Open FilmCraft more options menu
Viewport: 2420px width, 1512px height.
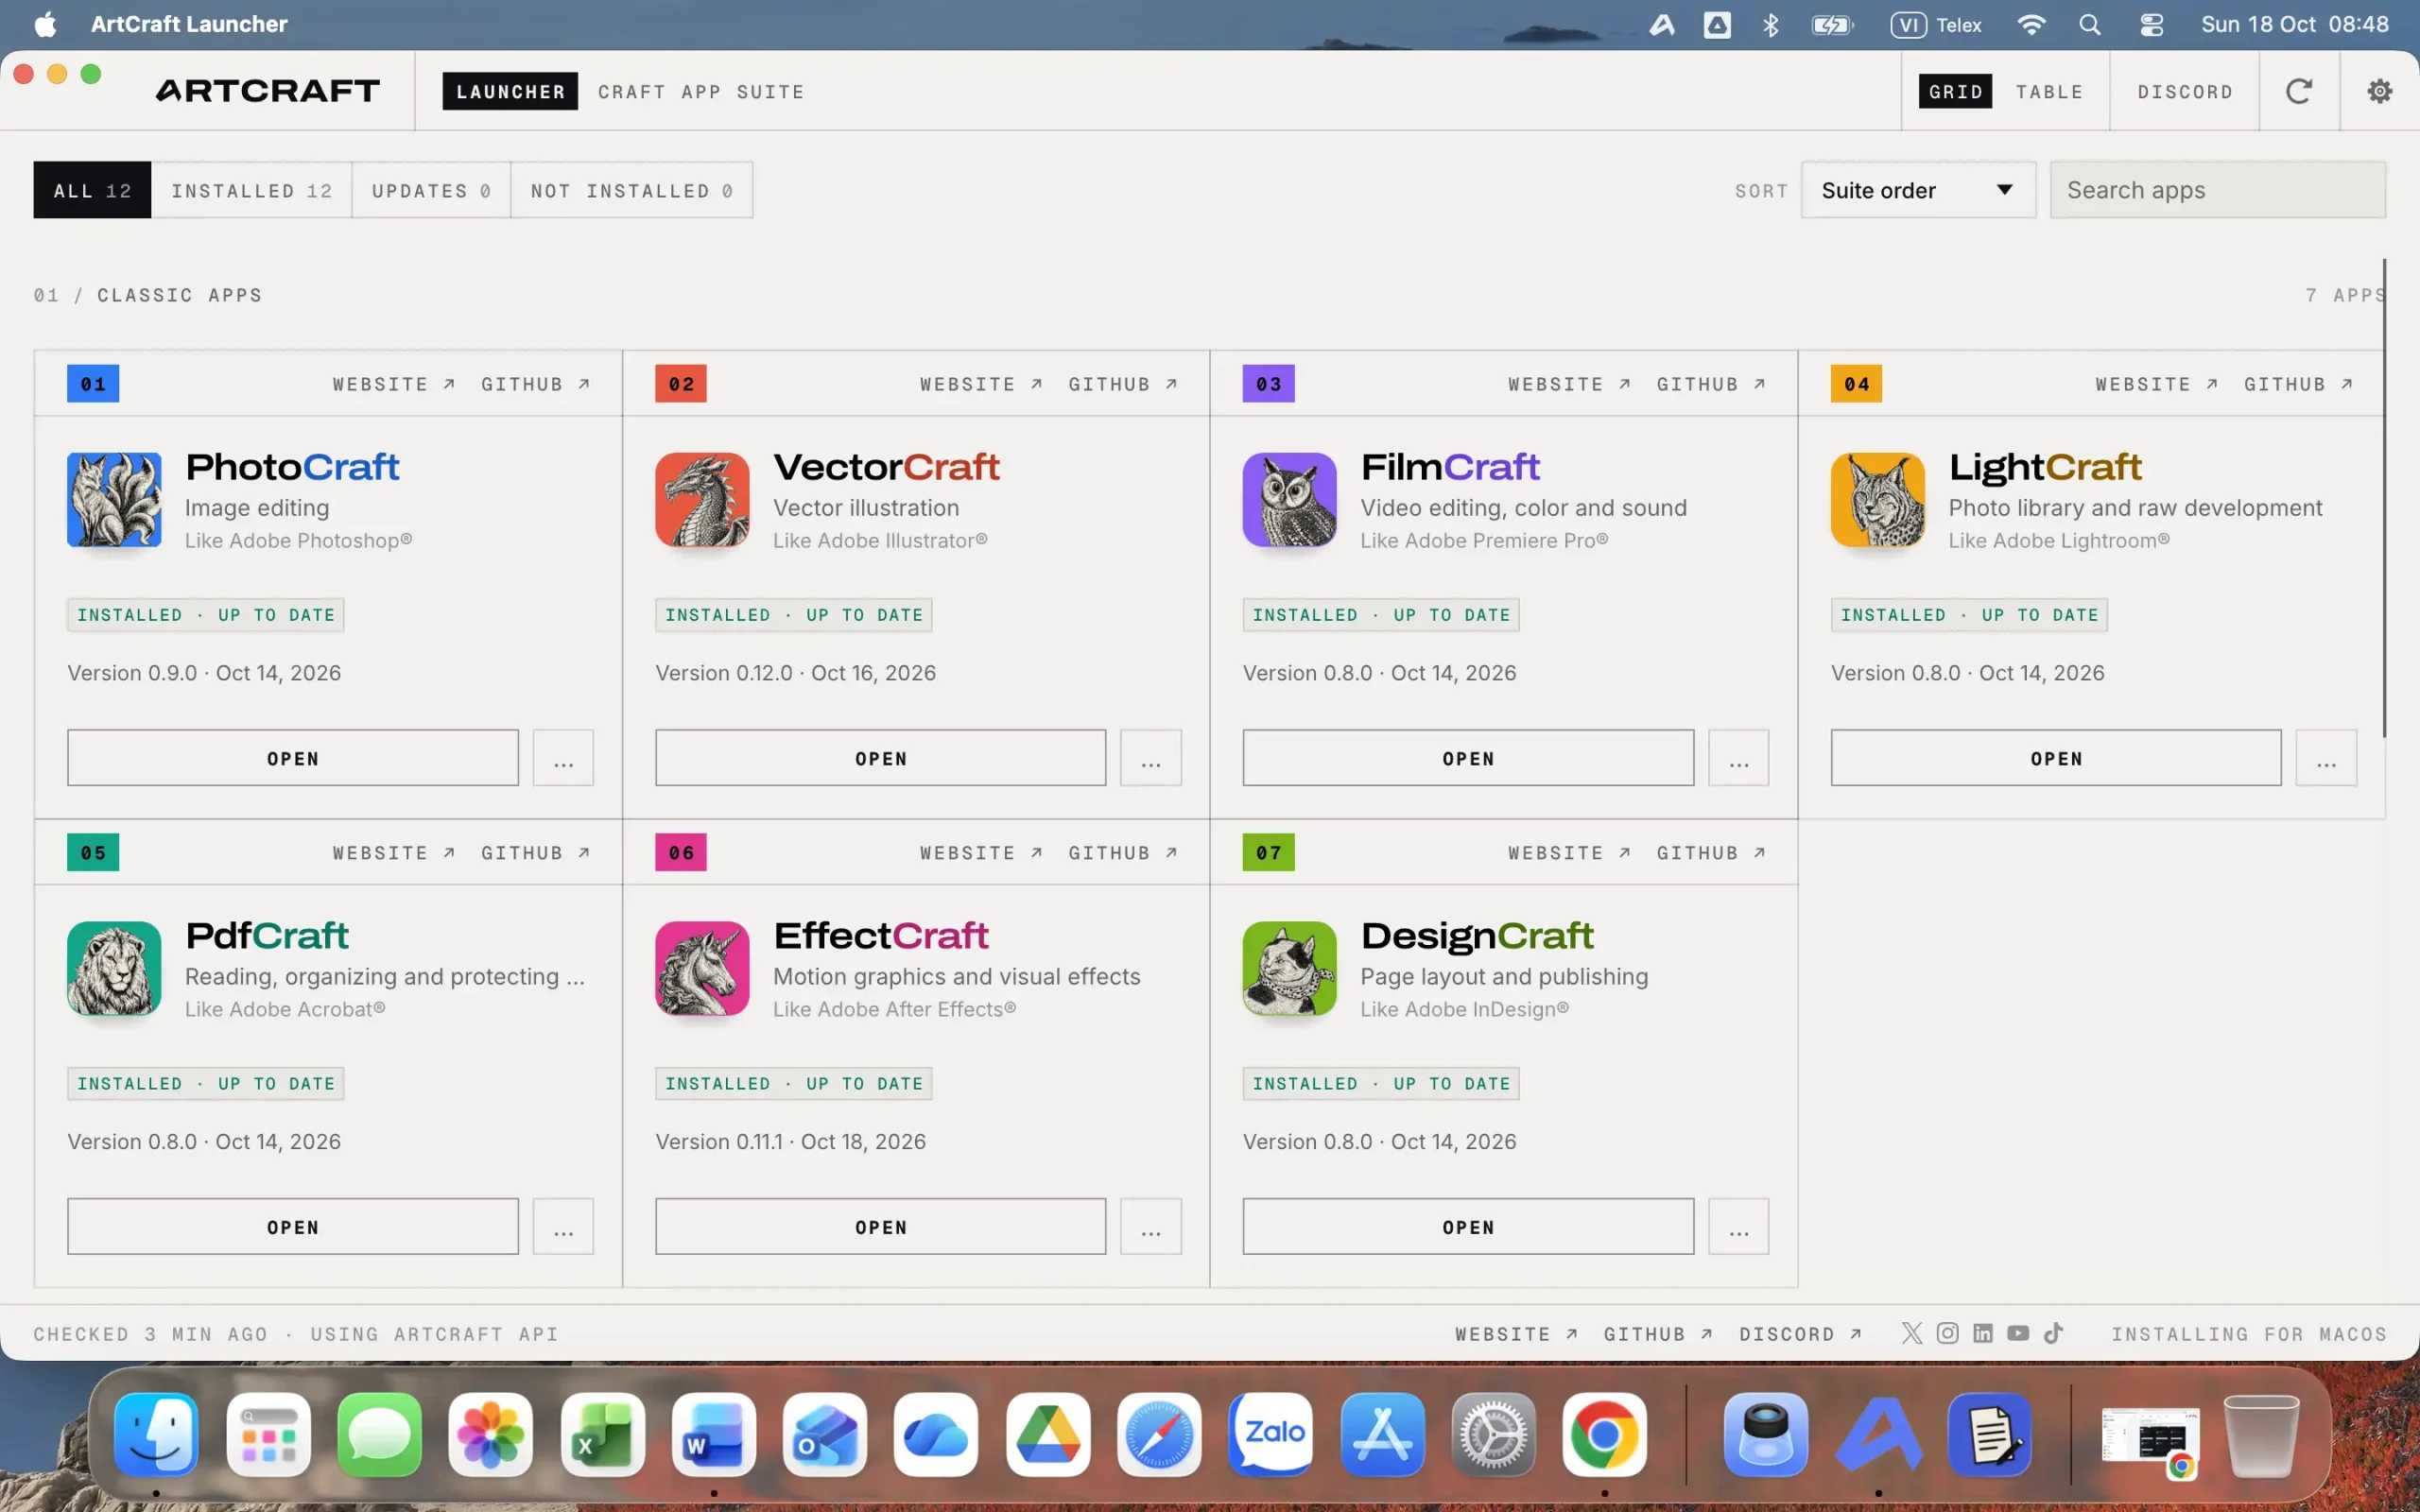(1738, 758)
